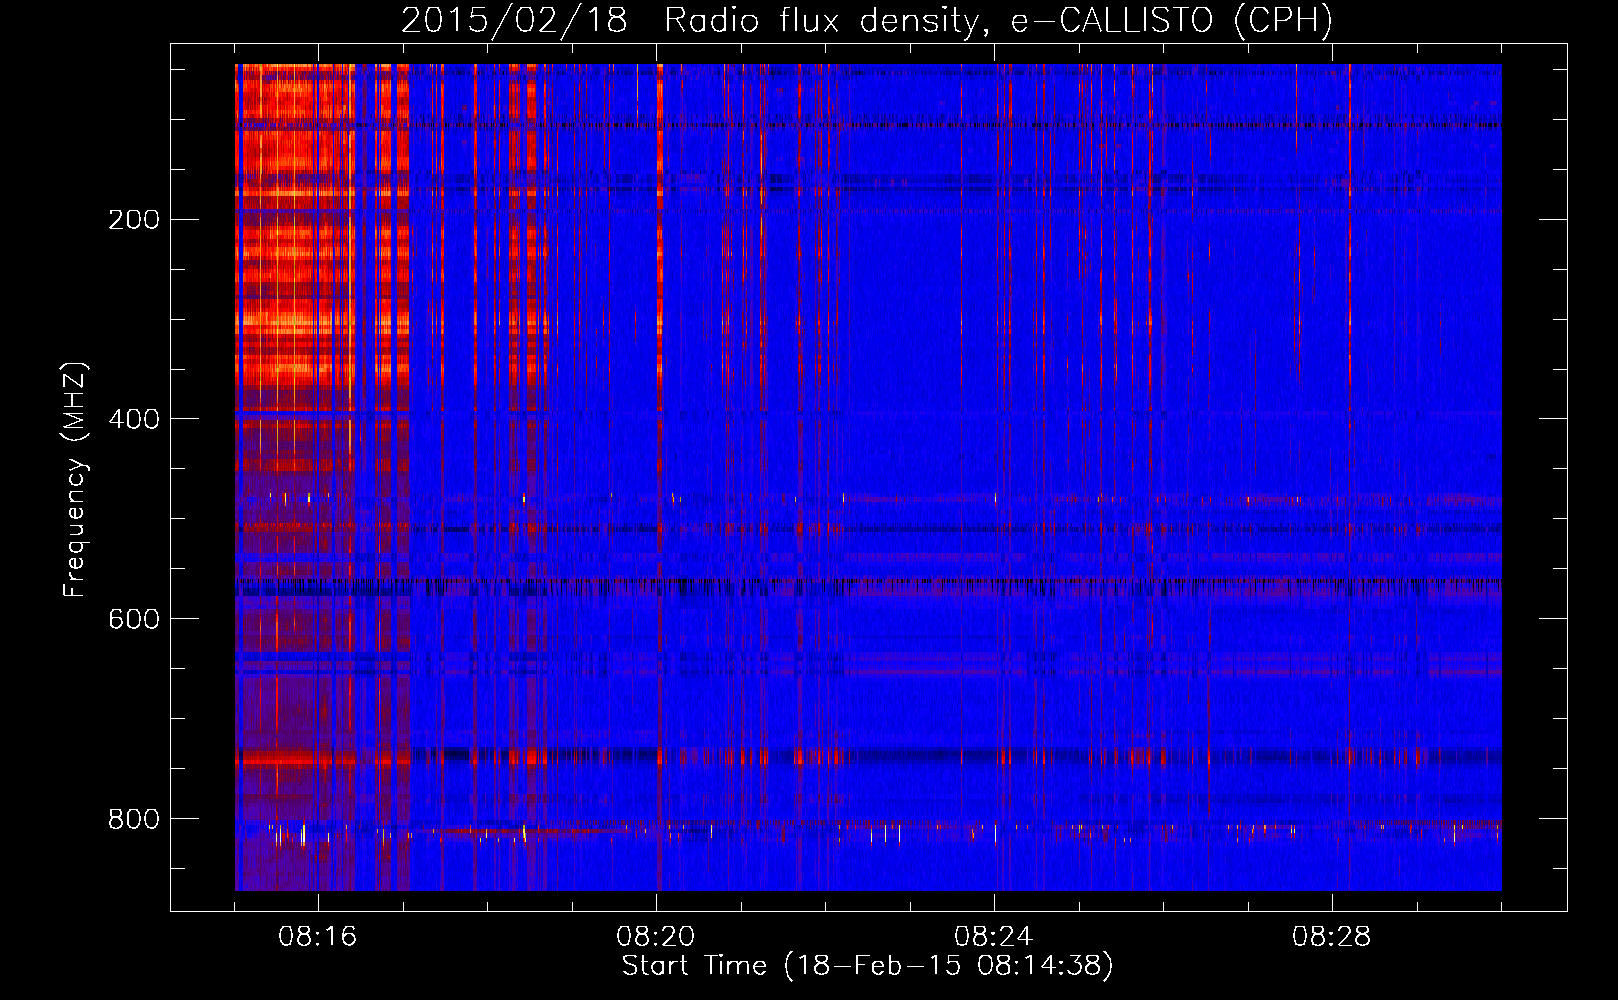Select the 800 frequency tick label

pos(134,819)
